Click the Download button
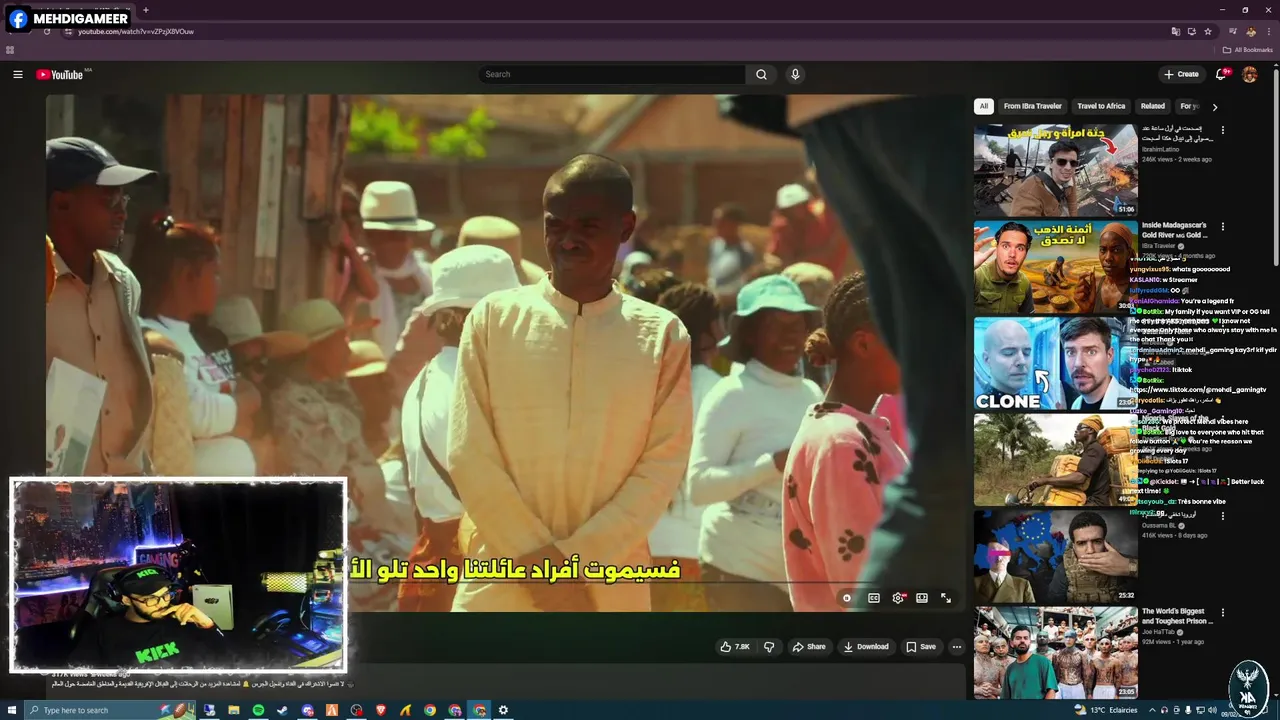 click(x=866, y=647)
